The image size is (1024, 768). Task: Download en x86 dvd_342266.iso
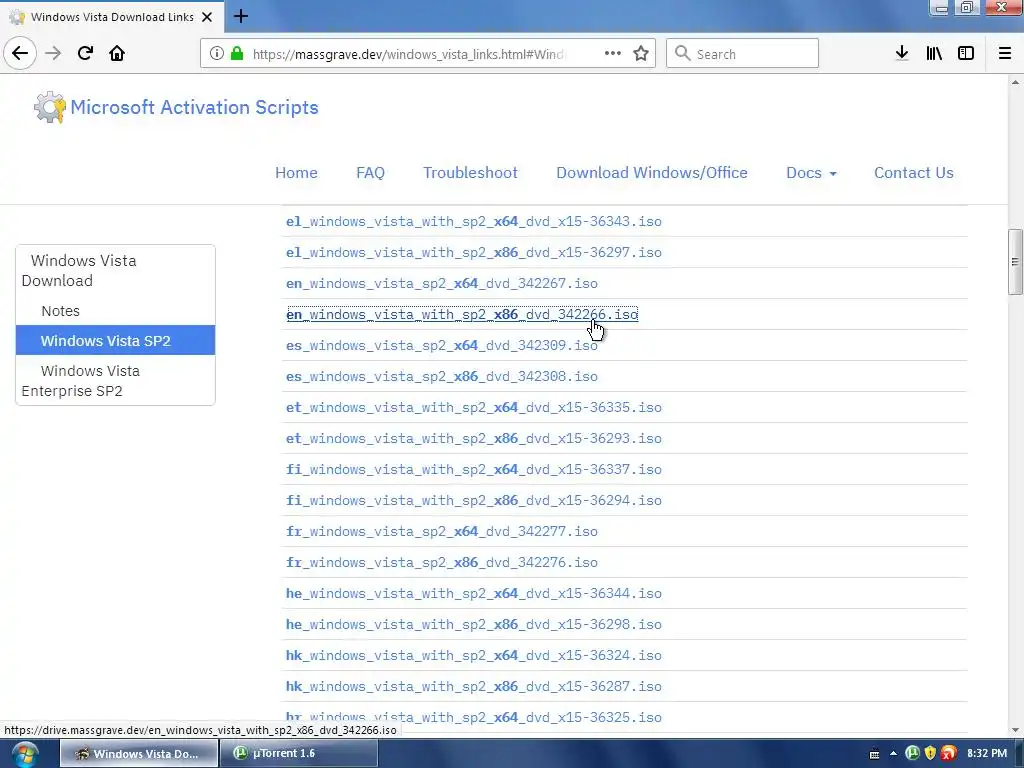point(462,314)
